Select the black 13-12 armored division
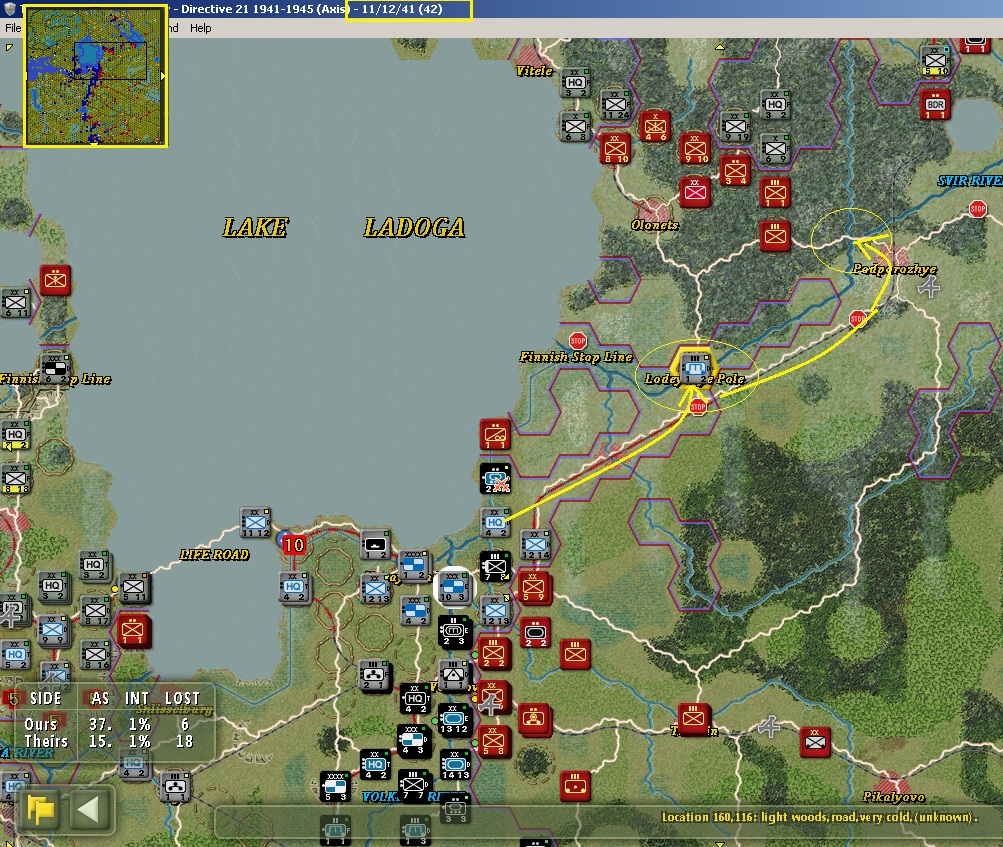1003x847 pixels. coord(454,719)
